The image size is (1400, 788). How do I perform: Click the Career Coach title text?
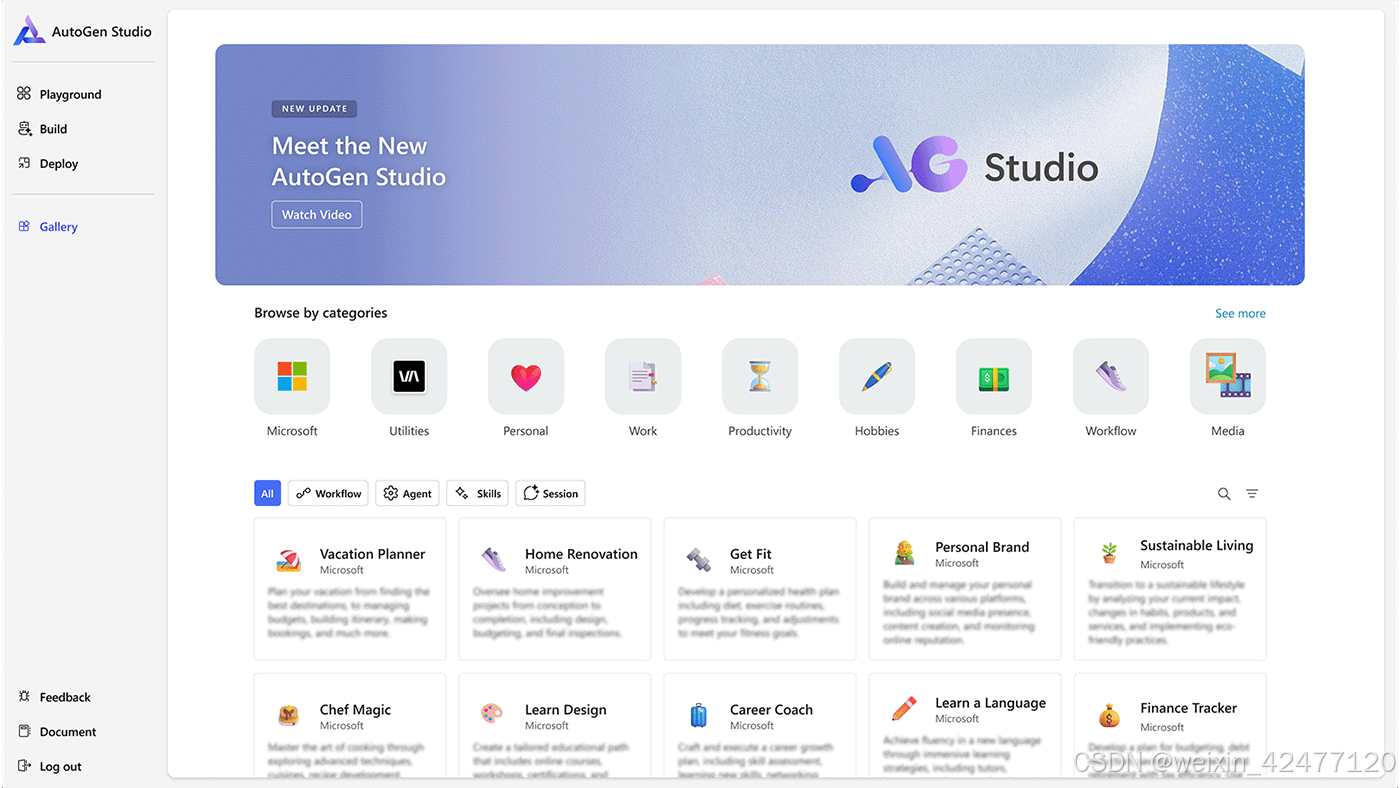click(771, 710)
